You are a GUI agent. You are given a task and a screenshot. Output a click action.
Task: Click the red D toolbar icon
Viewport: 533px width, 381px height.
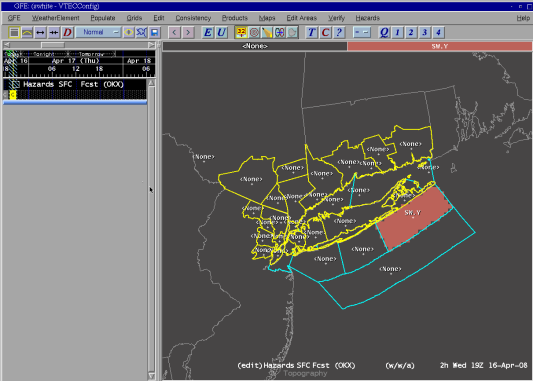pyautogui.click(x=67, y=32)
